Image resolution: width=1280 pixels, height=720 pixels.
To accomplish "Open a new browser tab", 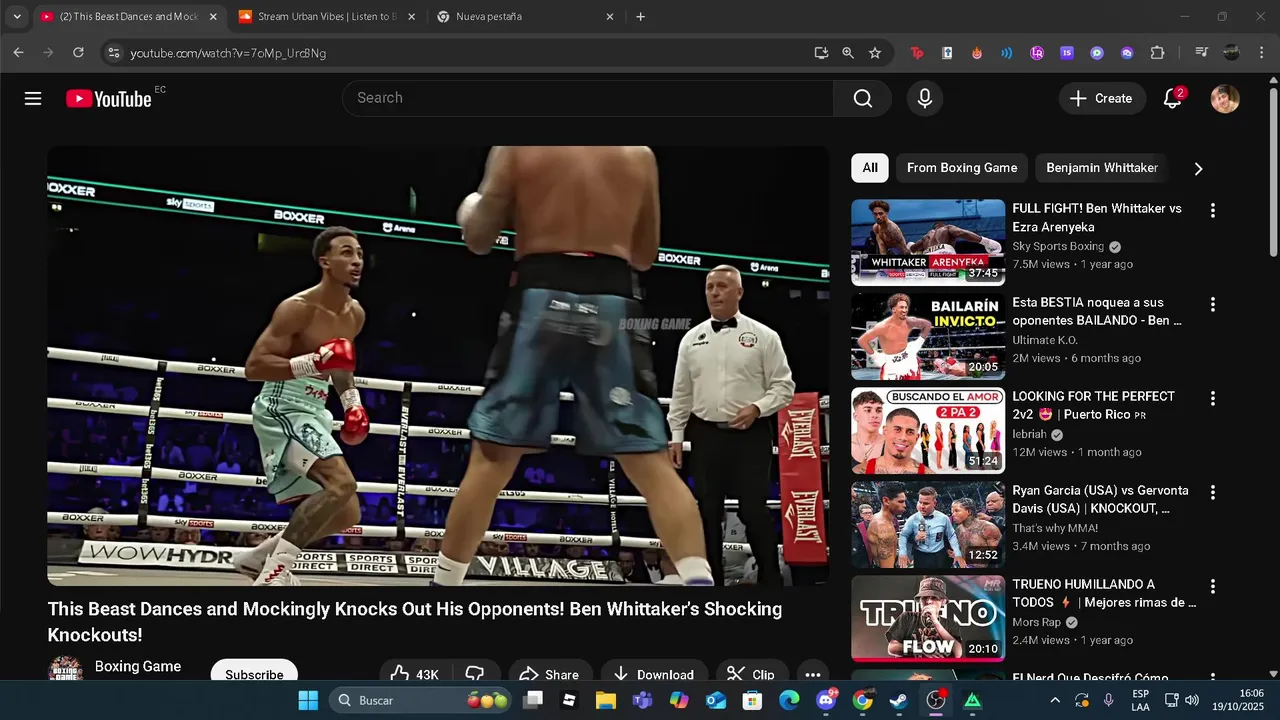I will click(x=641, y=17).
